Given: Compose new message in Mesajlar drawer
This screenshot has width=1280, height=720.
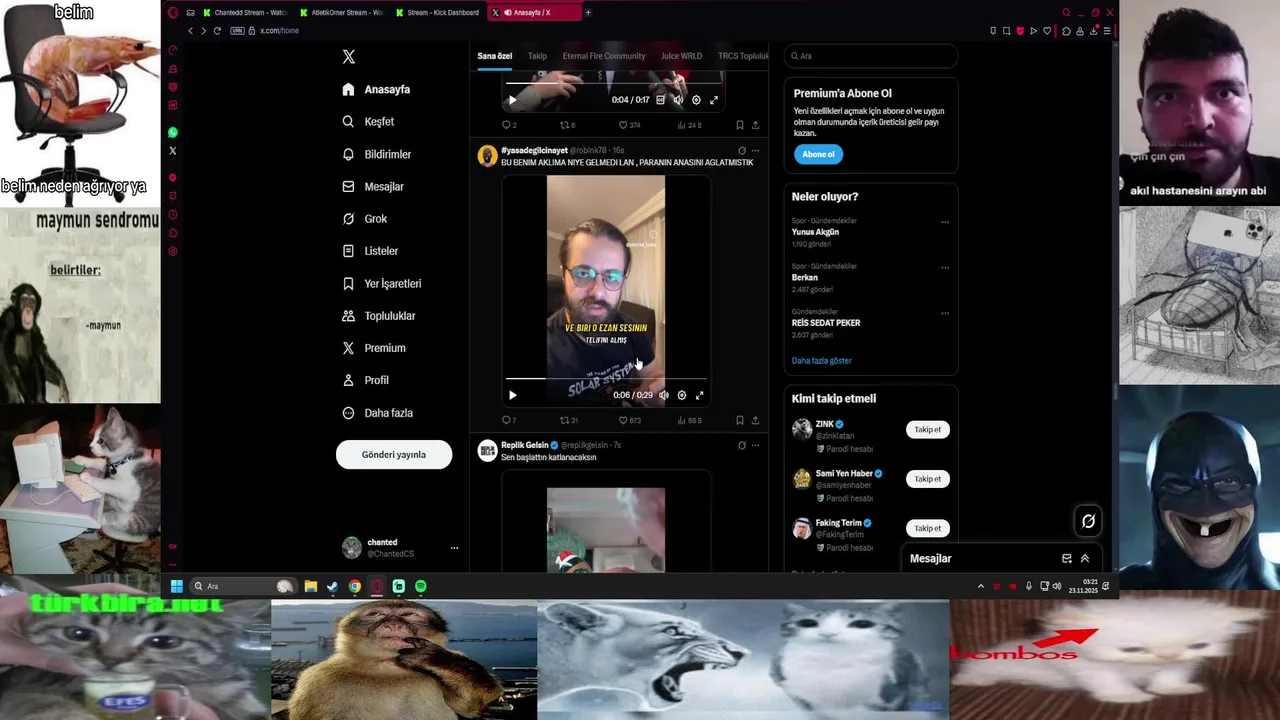Looking at the screenshot, I should (x=1067, y=559).
